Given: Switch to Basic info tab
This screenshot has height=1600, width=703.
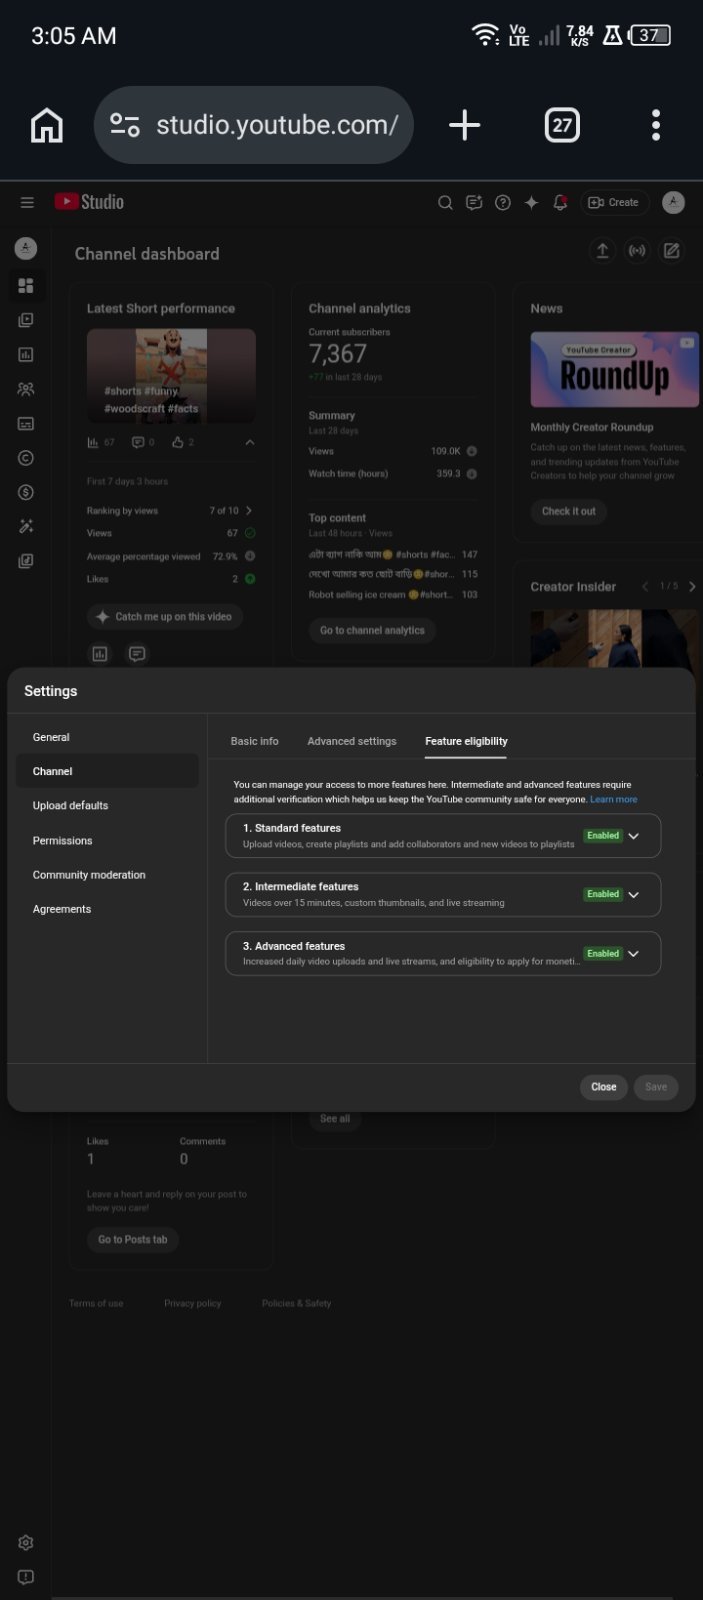Looking at the screenshot, I should click(x=254, y=741).
